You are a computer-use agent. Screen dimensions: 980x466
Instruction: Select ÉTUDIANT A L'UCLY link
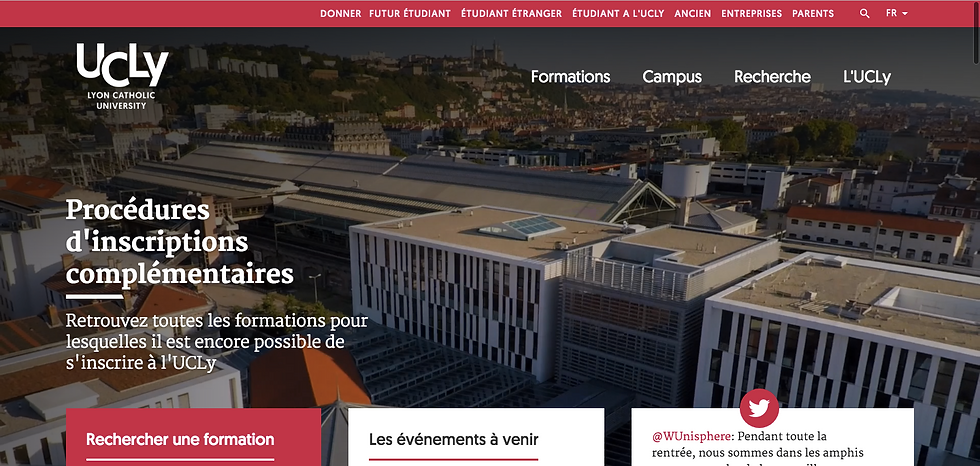pyautogui.click(x=618, y=13)
